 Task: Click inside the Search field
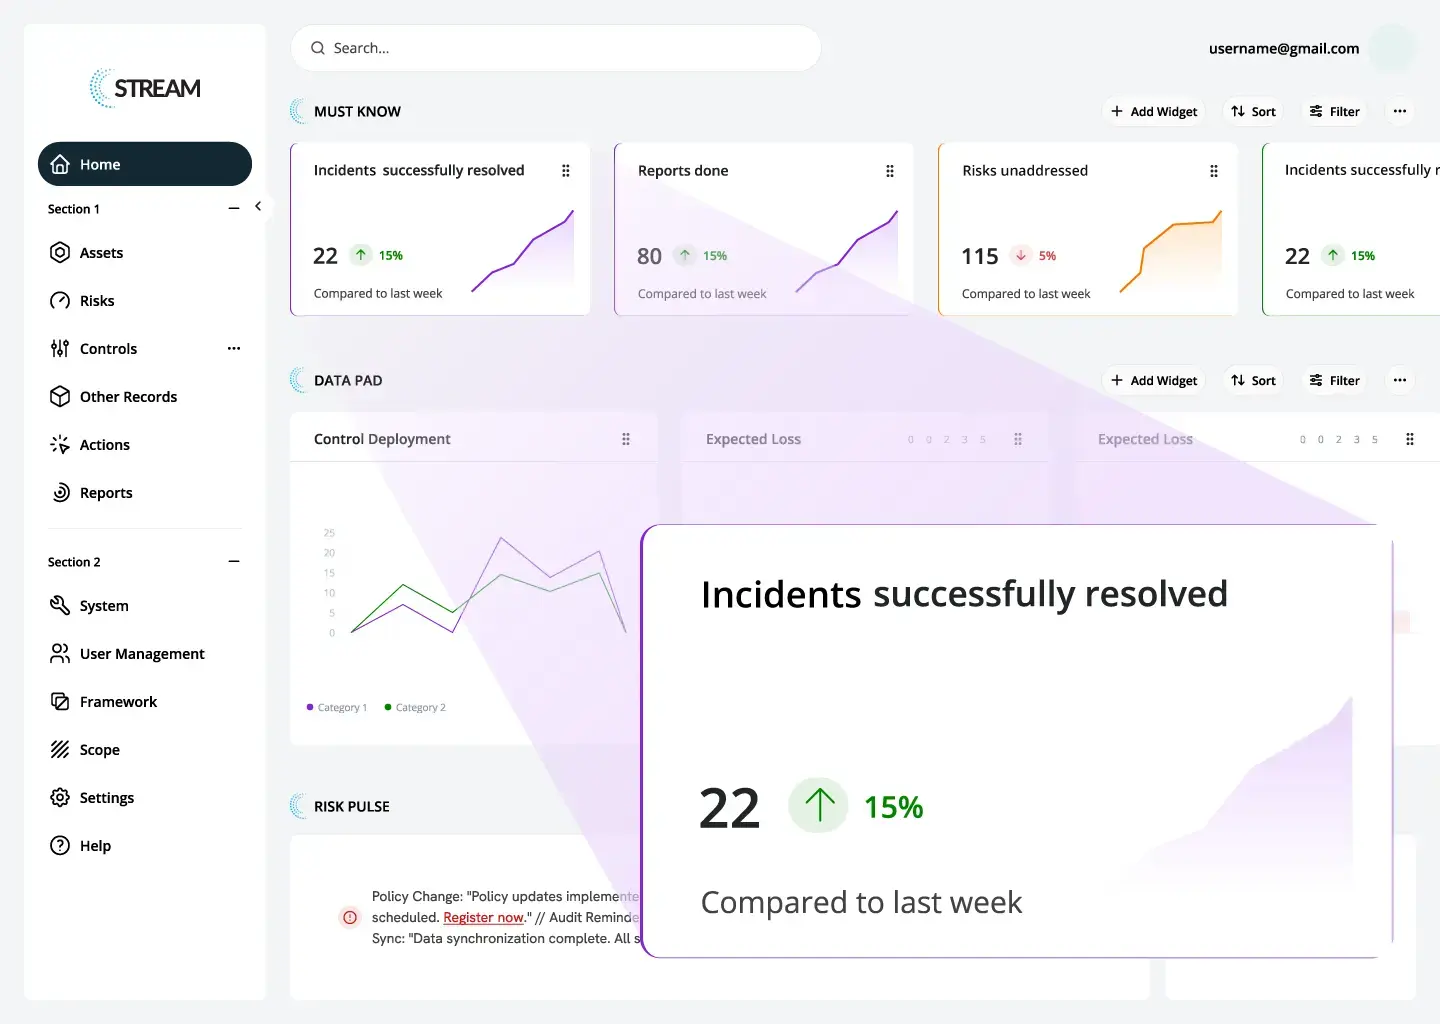click(x=556, y=48)
